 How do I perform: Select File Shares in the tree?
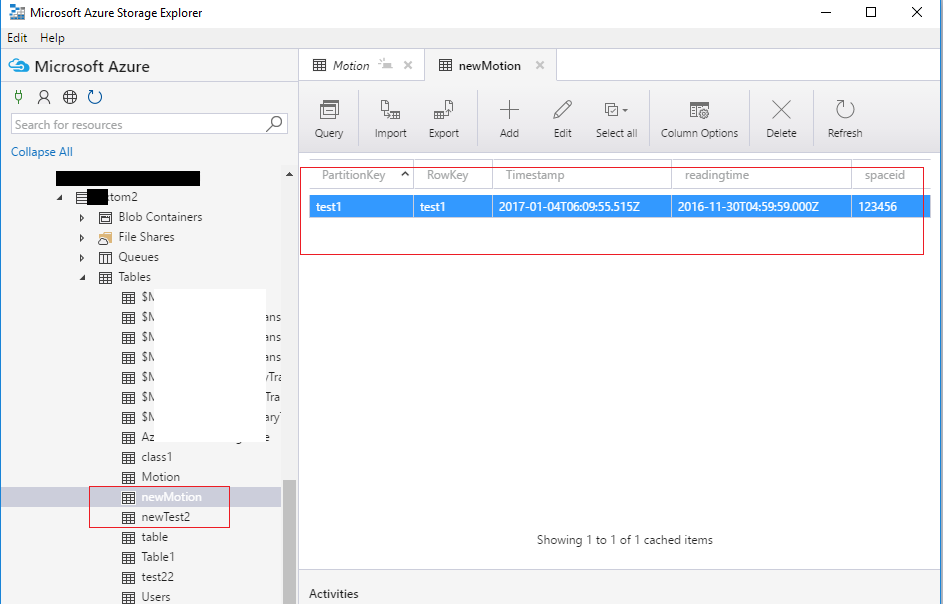tap(146, 237)
